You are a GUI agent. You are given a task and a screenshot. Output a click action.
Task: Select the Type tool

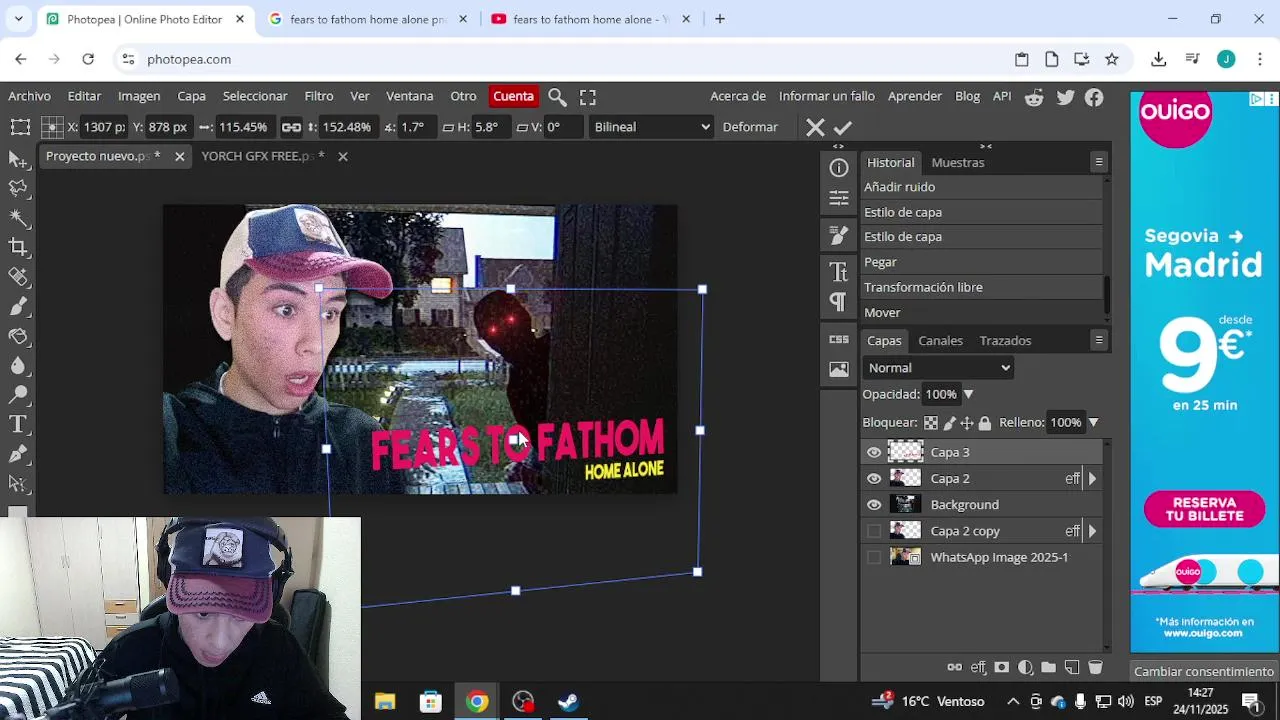point(17,424)
